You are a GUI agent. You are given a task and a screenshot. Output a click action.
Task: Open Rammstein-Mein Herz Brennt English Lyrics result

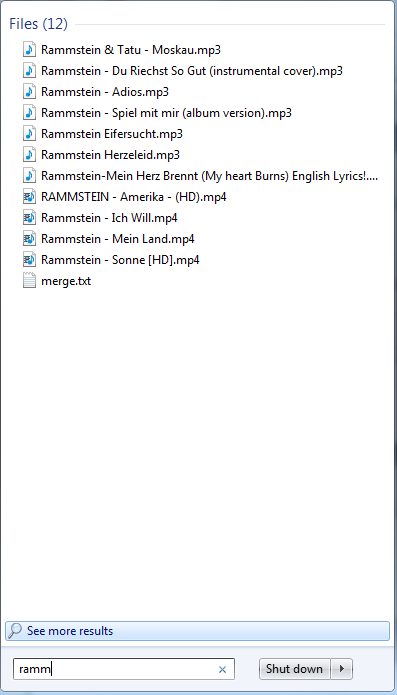209,176
